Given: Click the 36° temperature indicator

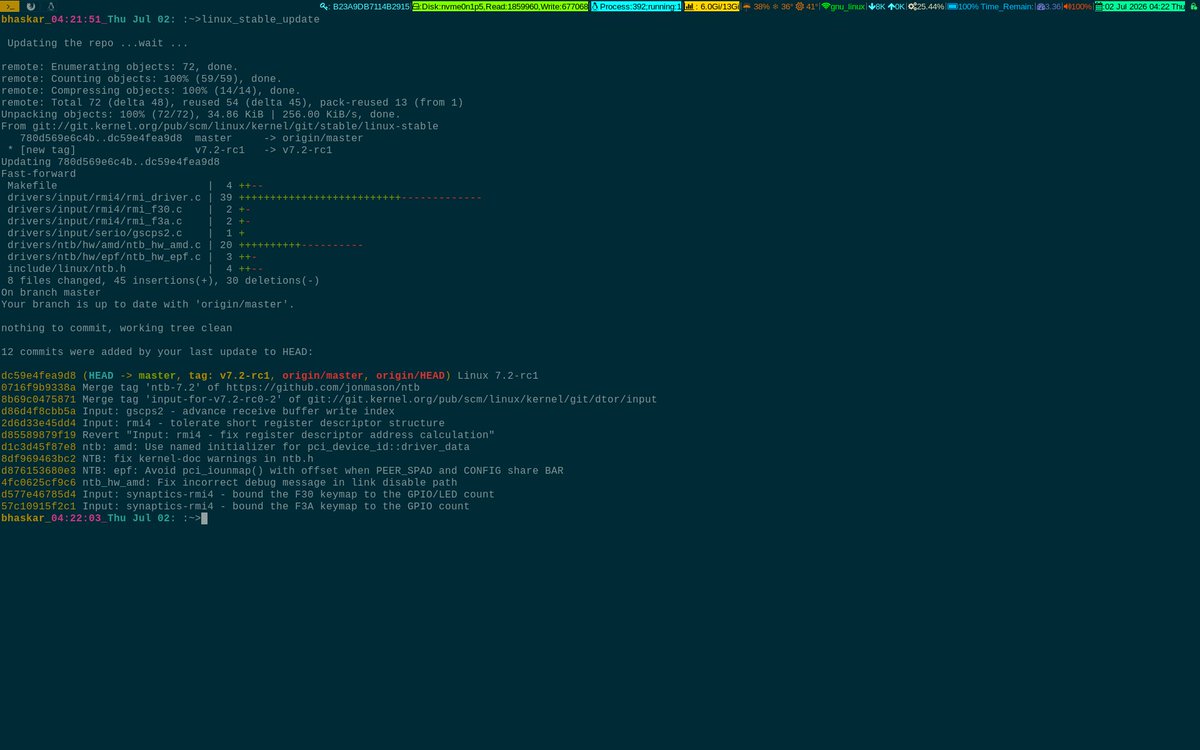Looking at the screenshot, I should 783,7.
